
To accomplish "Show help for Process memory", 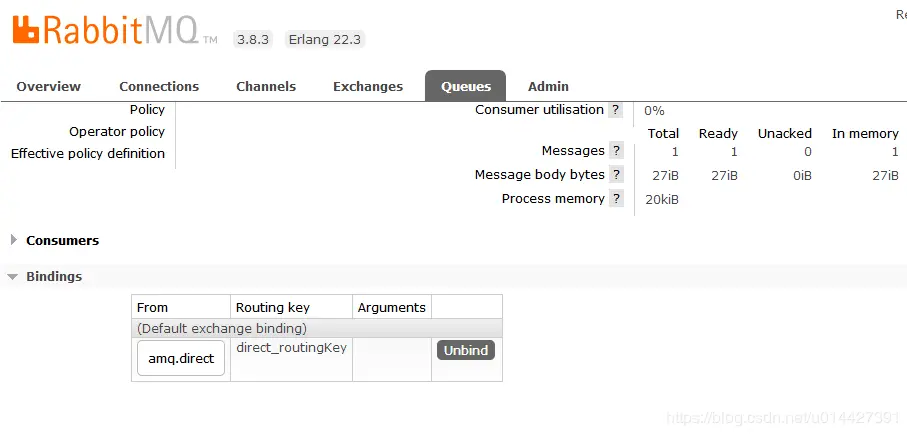I will coord(616,199).
